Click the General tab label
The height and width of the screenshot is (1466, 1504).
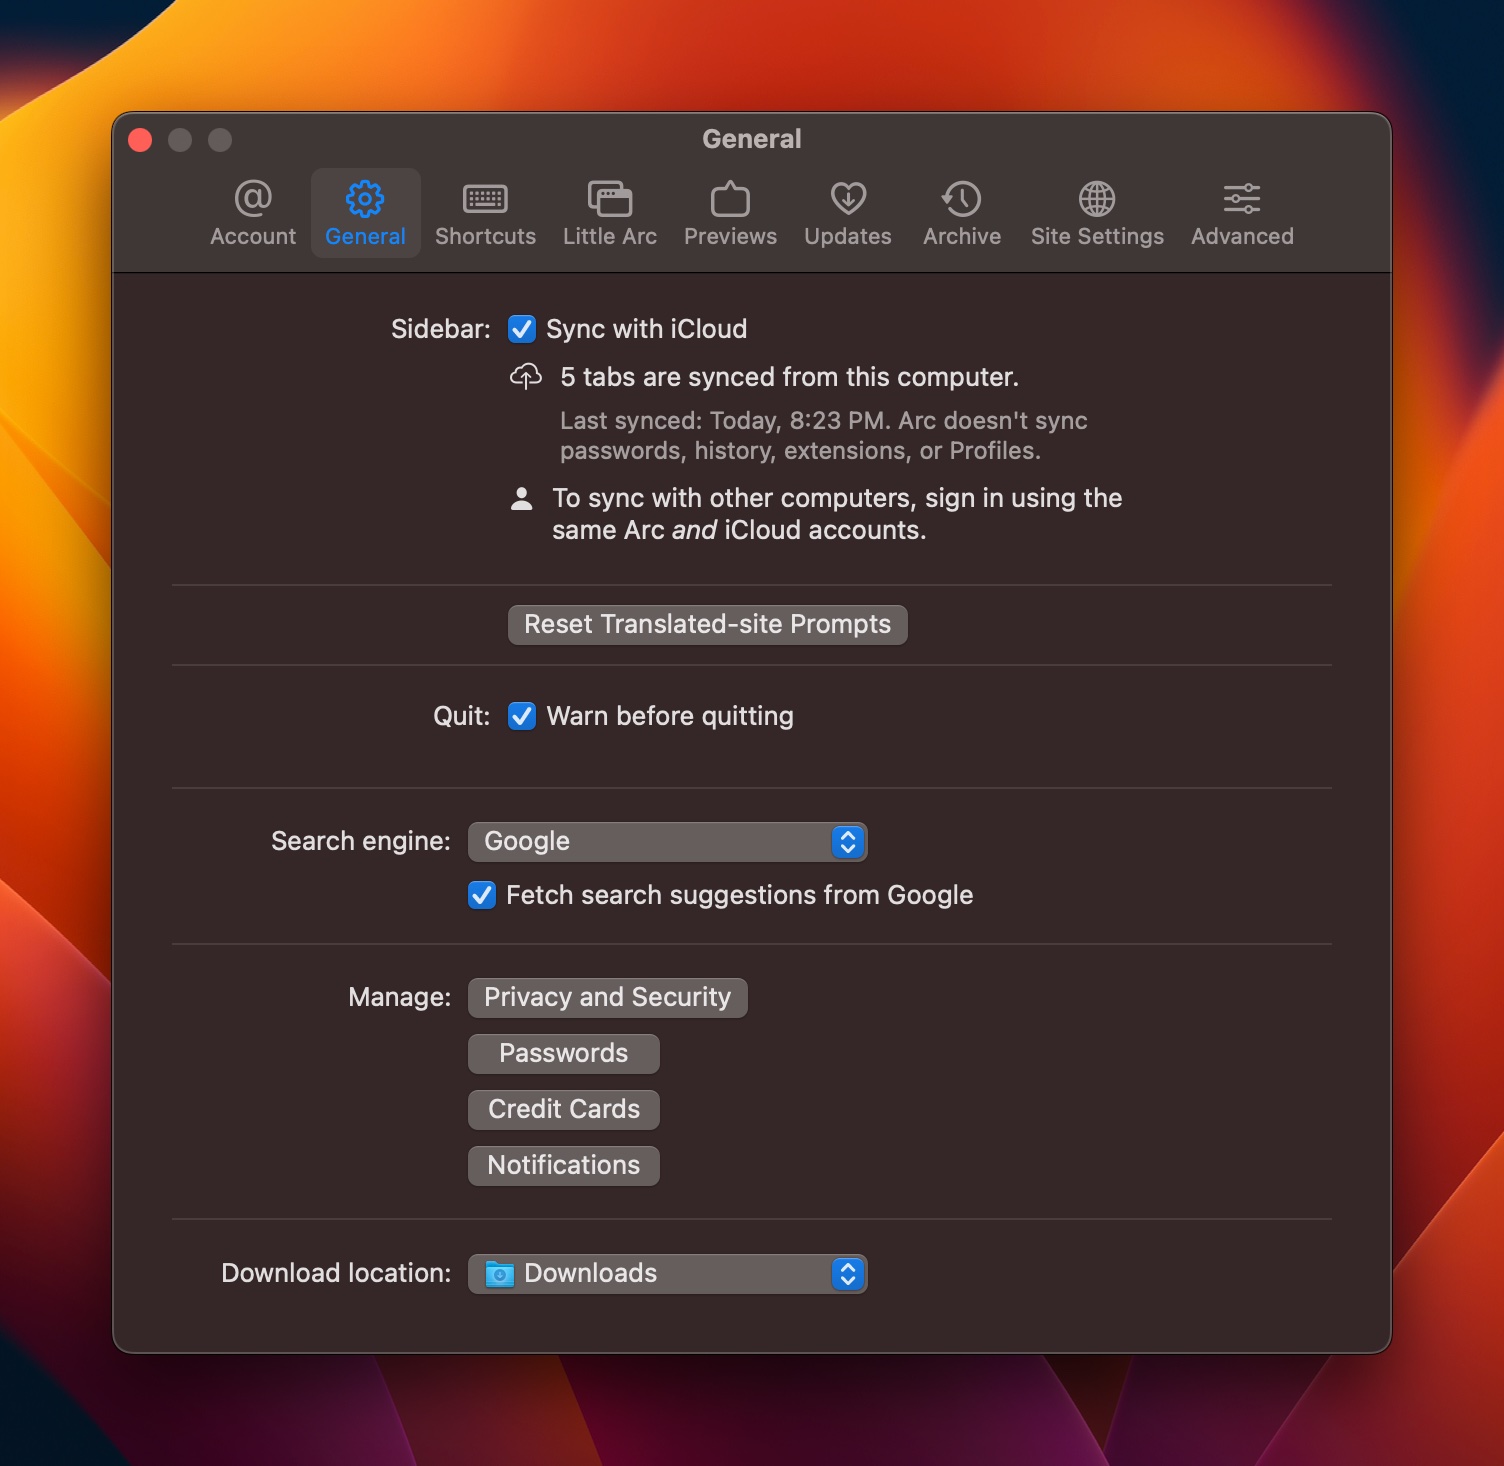click(365, 237)
